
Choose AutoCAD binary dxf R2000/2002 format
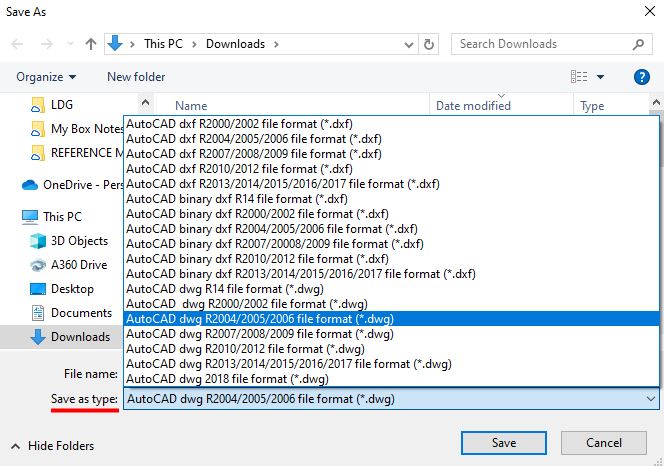point(391,214)
